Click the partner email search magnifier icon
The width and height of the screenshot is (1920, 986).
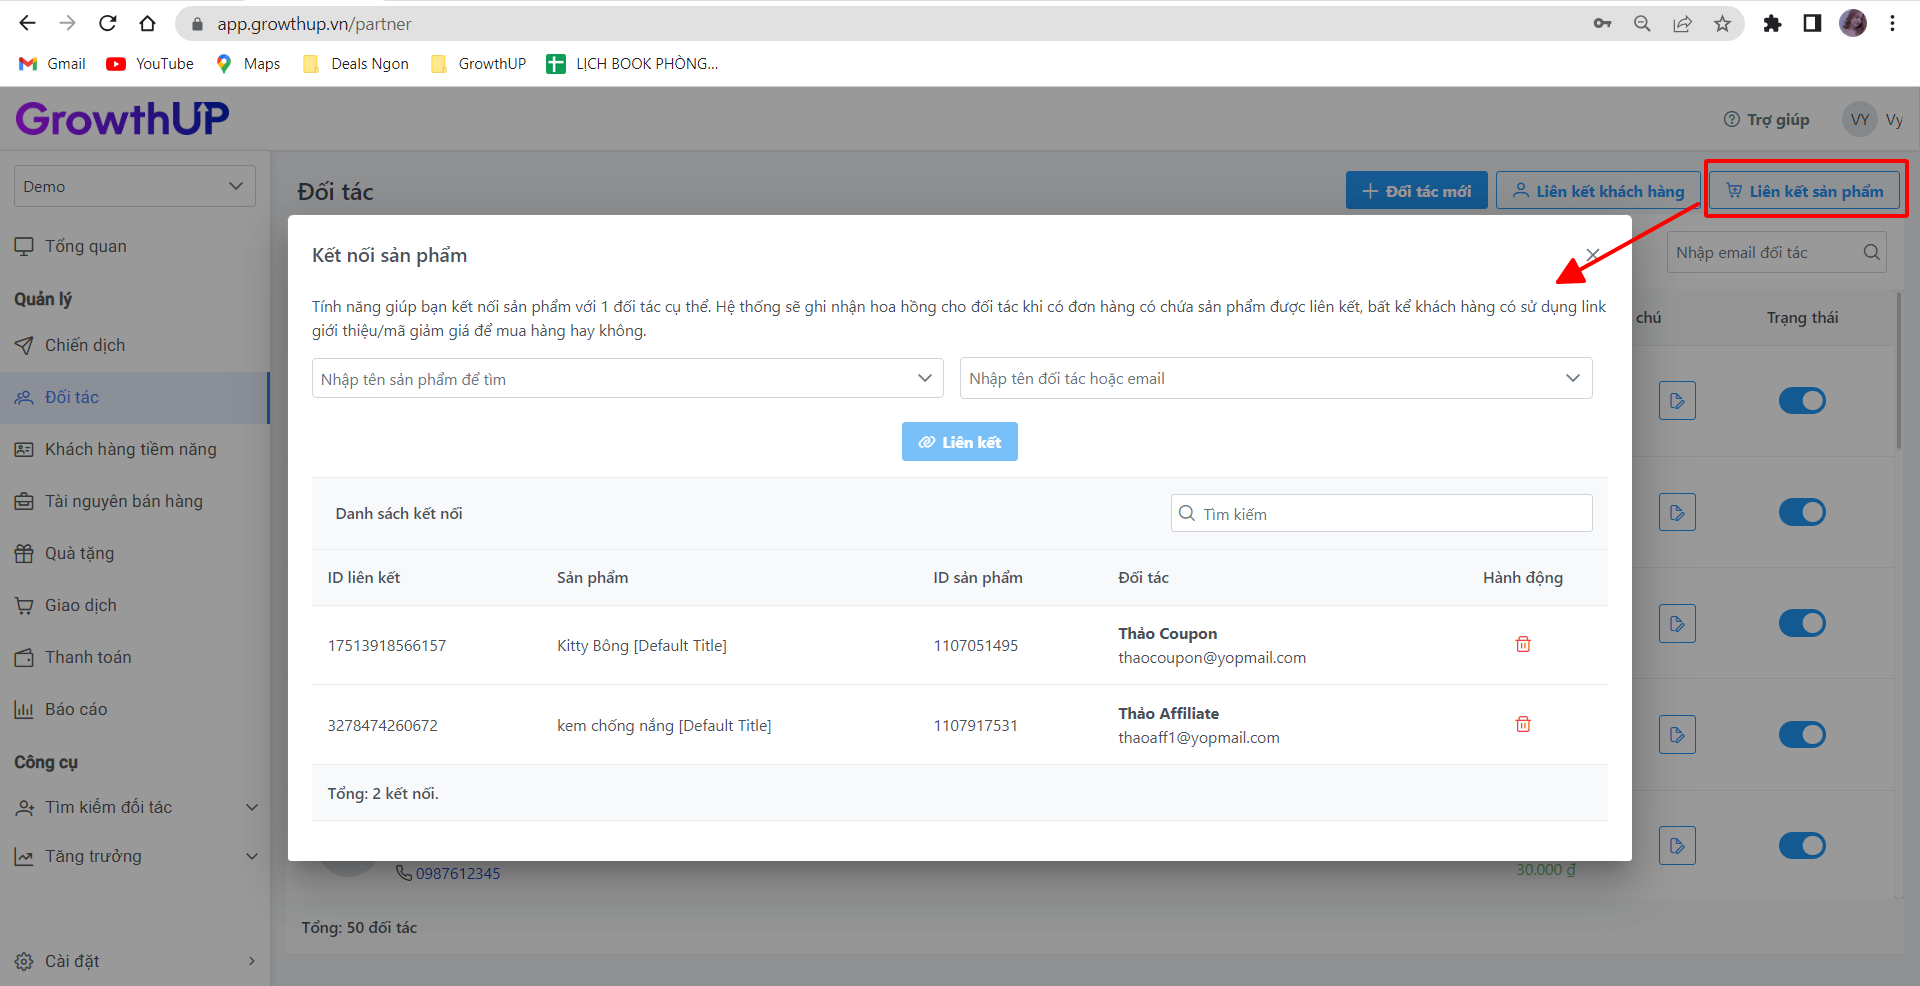click(x=1871, y=253)
